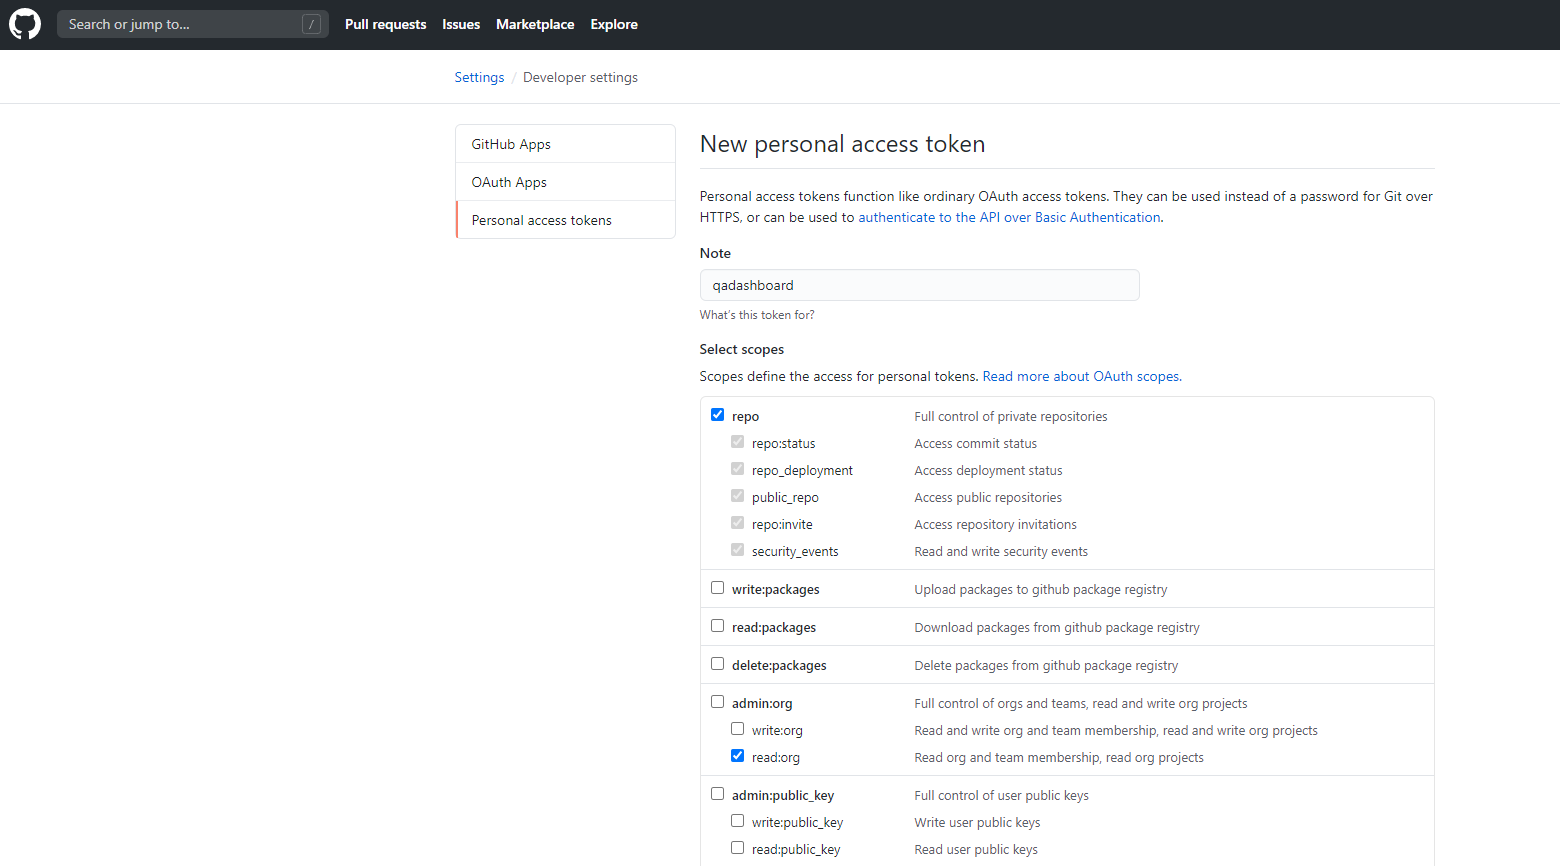Focus the Search or jump to field
The width and height of the screenshot is (1560, 866).
coord(193,24)
